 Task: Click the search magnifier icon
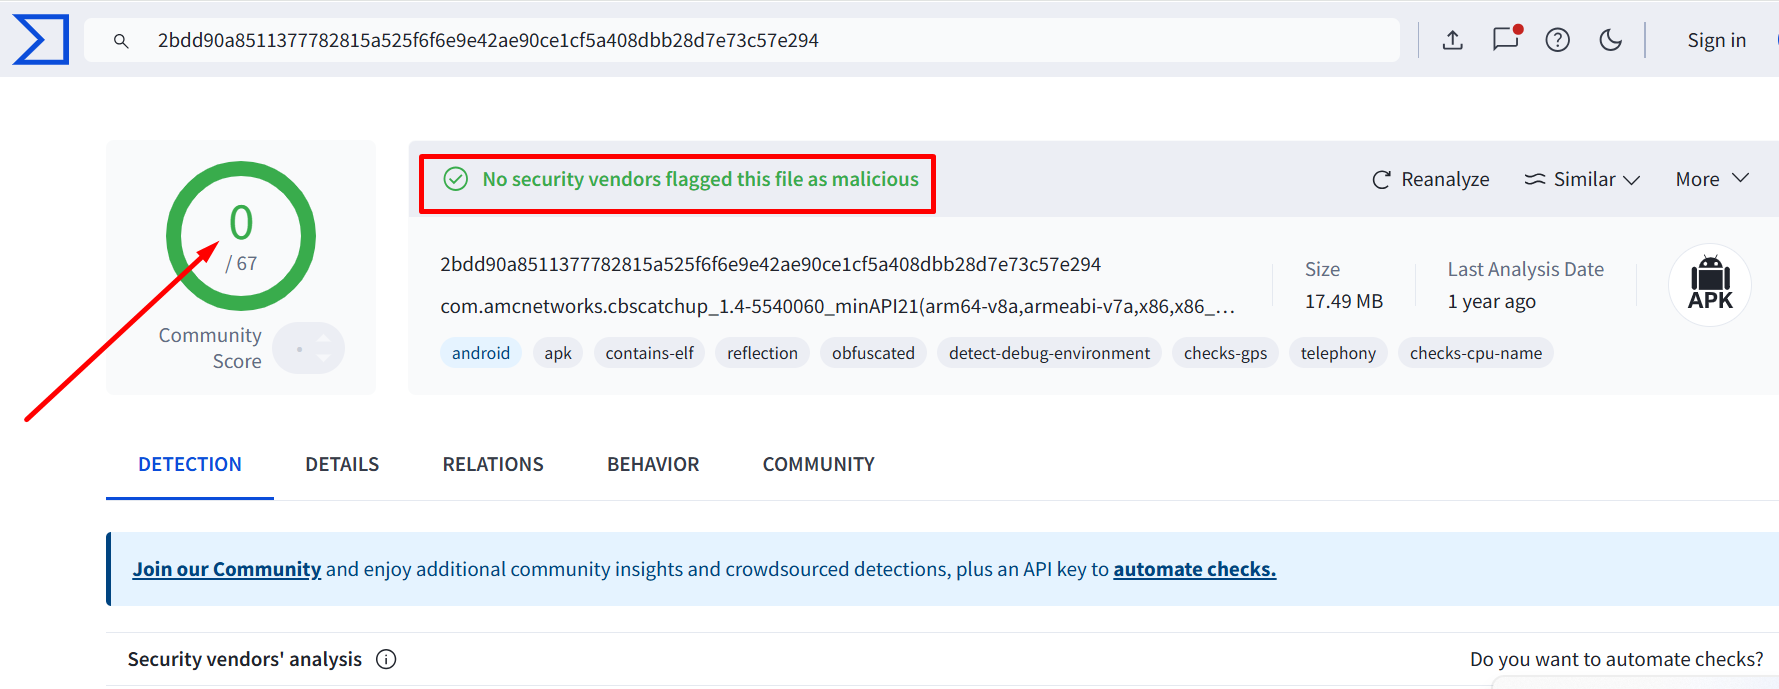click(121, 41)
